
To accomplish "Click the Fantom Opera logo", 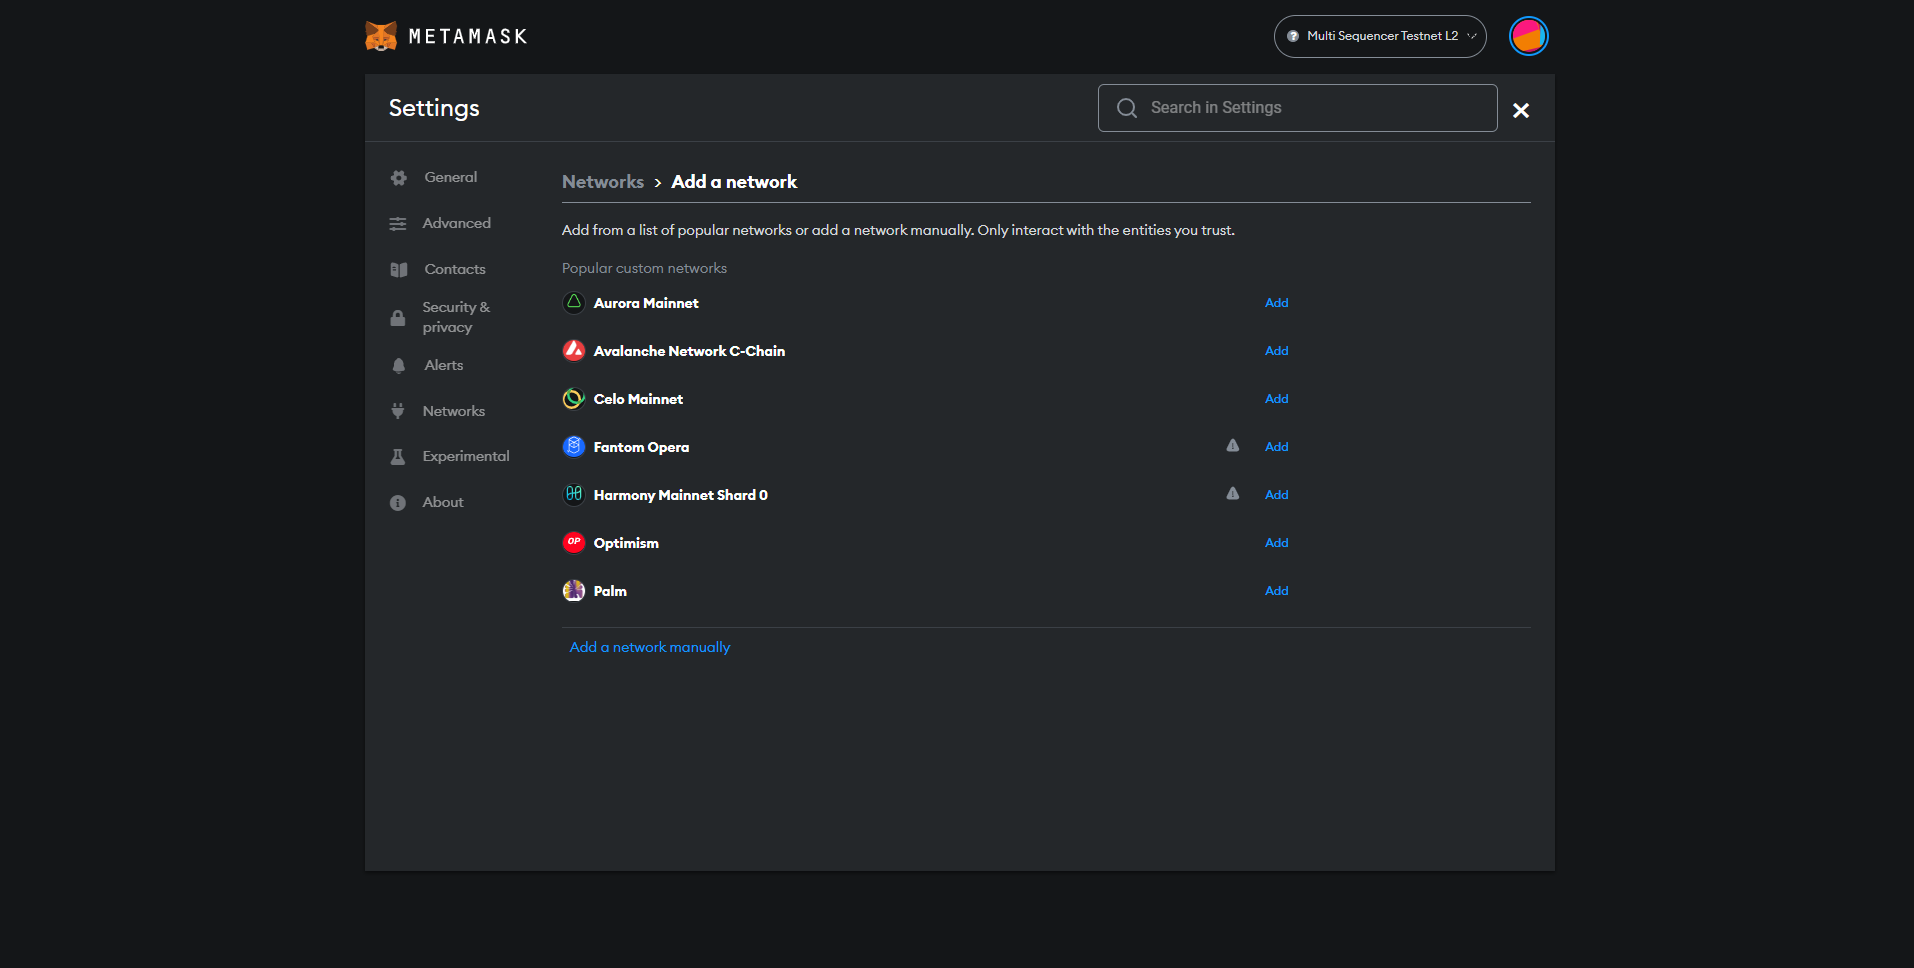I will [574, 447].
